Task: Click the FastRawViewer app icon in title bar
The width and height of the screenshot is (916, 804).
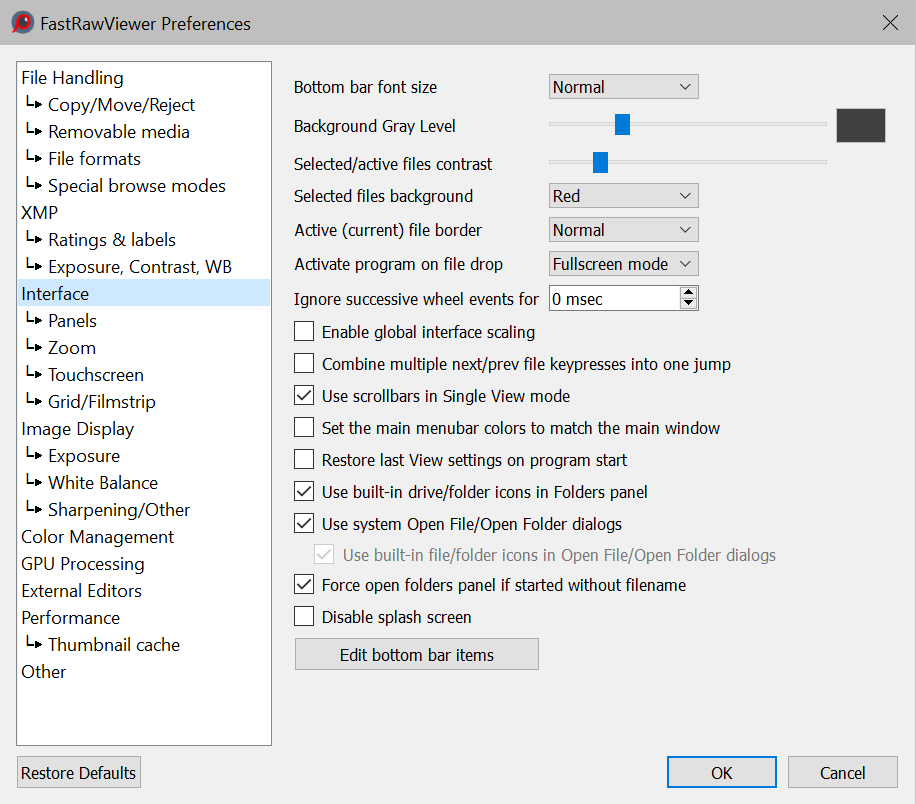Action: pos(22,23)
